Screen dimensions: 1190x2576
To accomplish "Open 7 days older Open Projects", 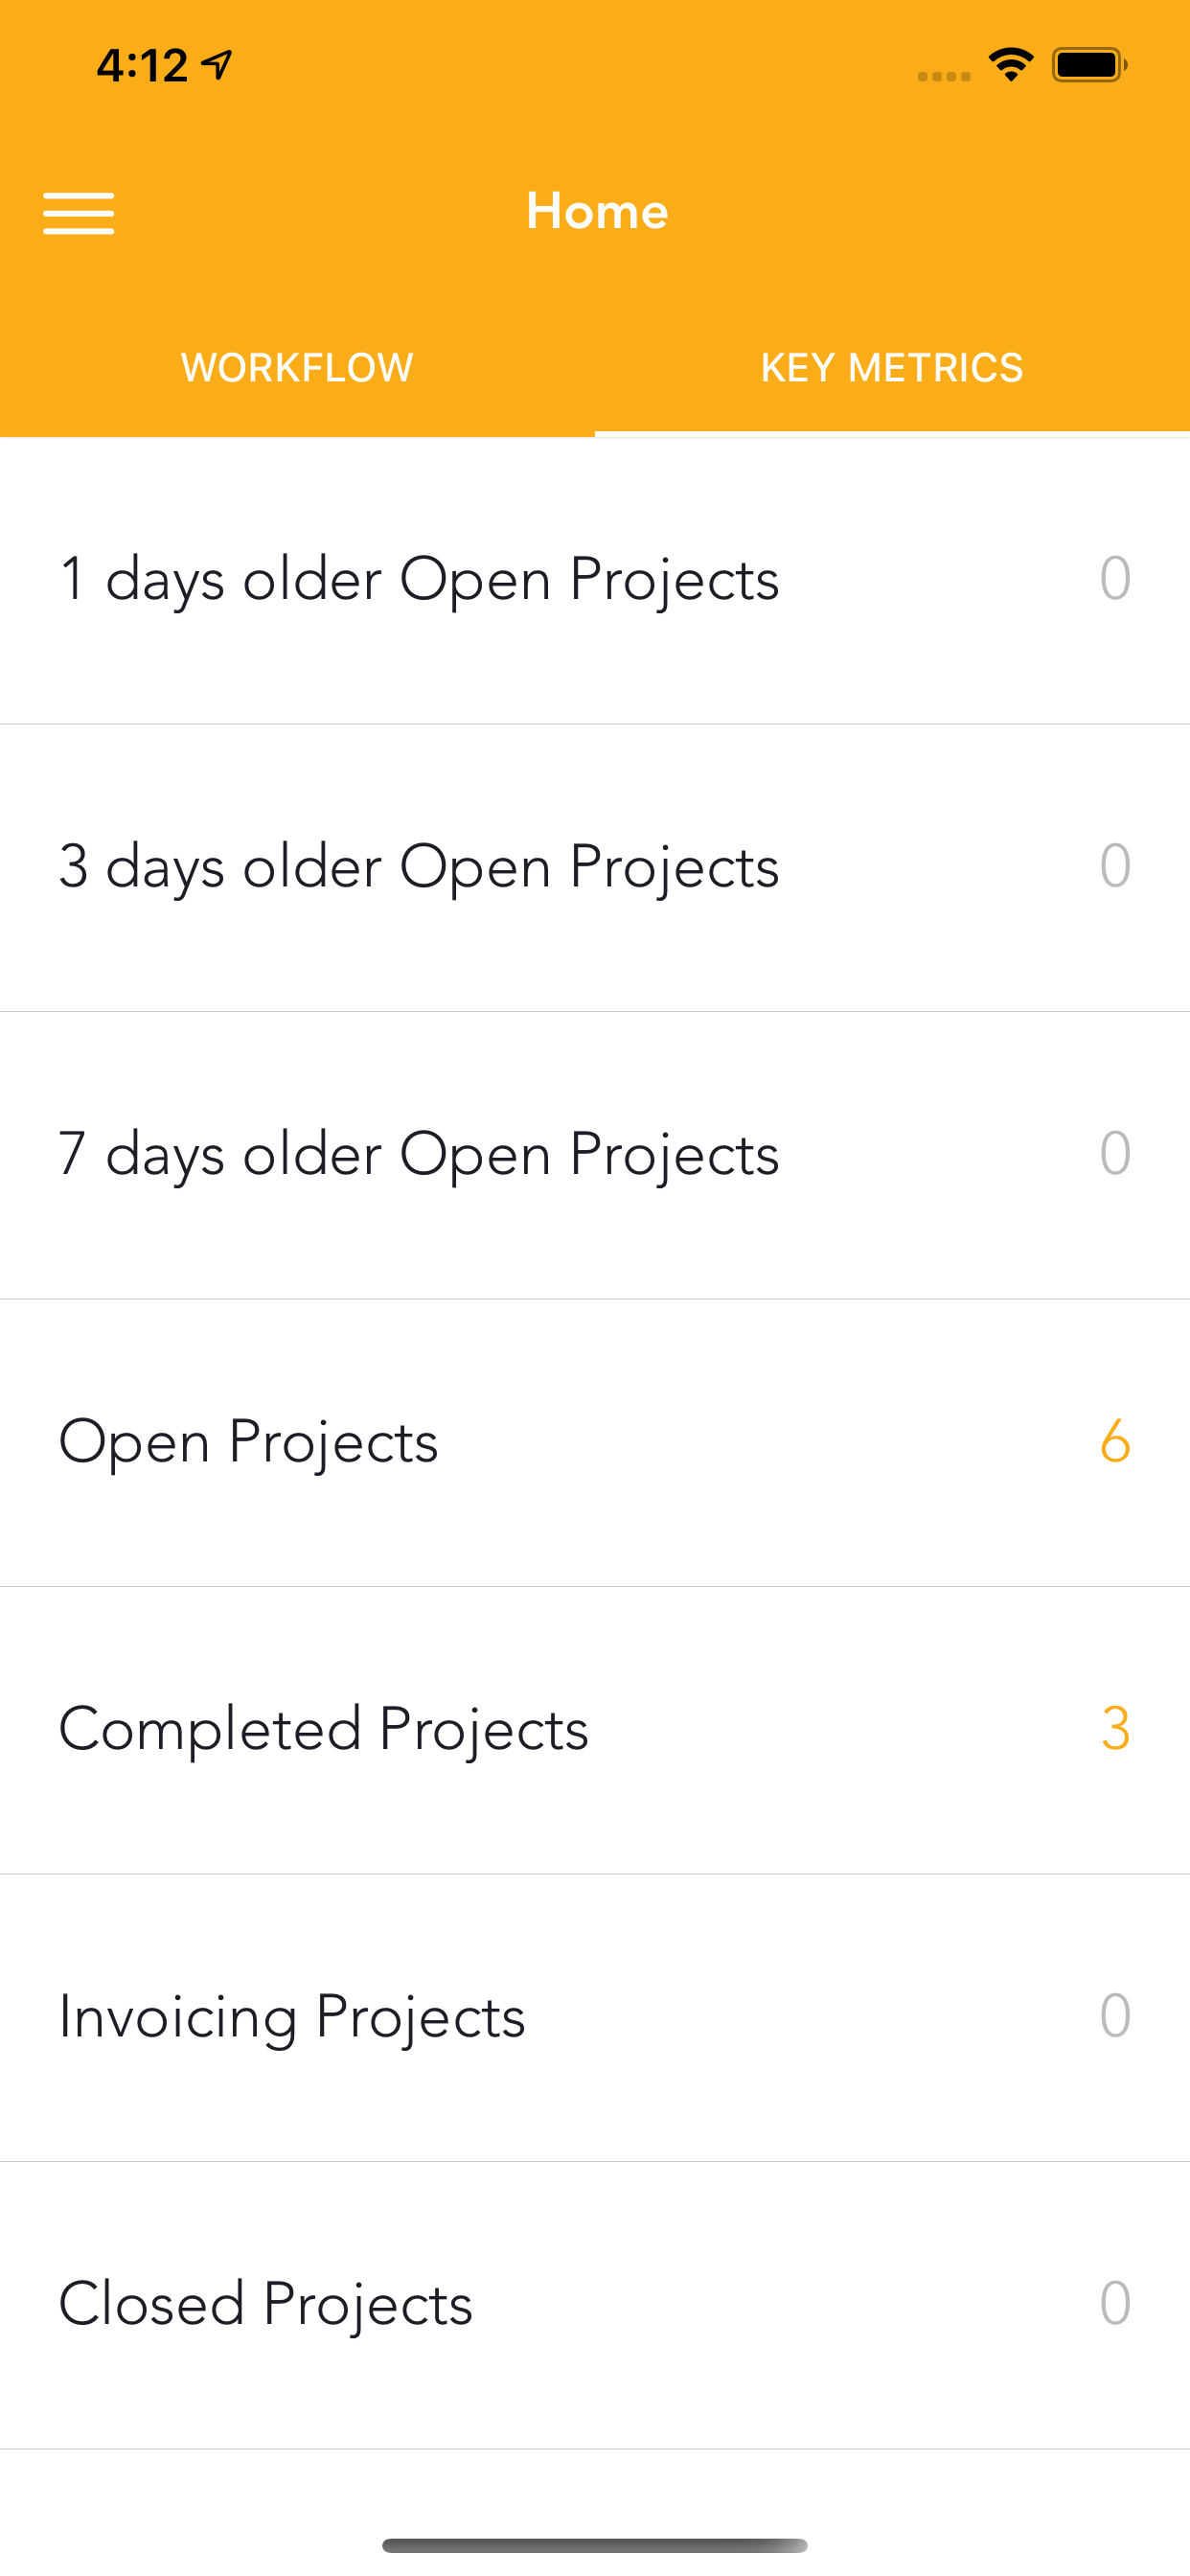I will point(595,1155).
